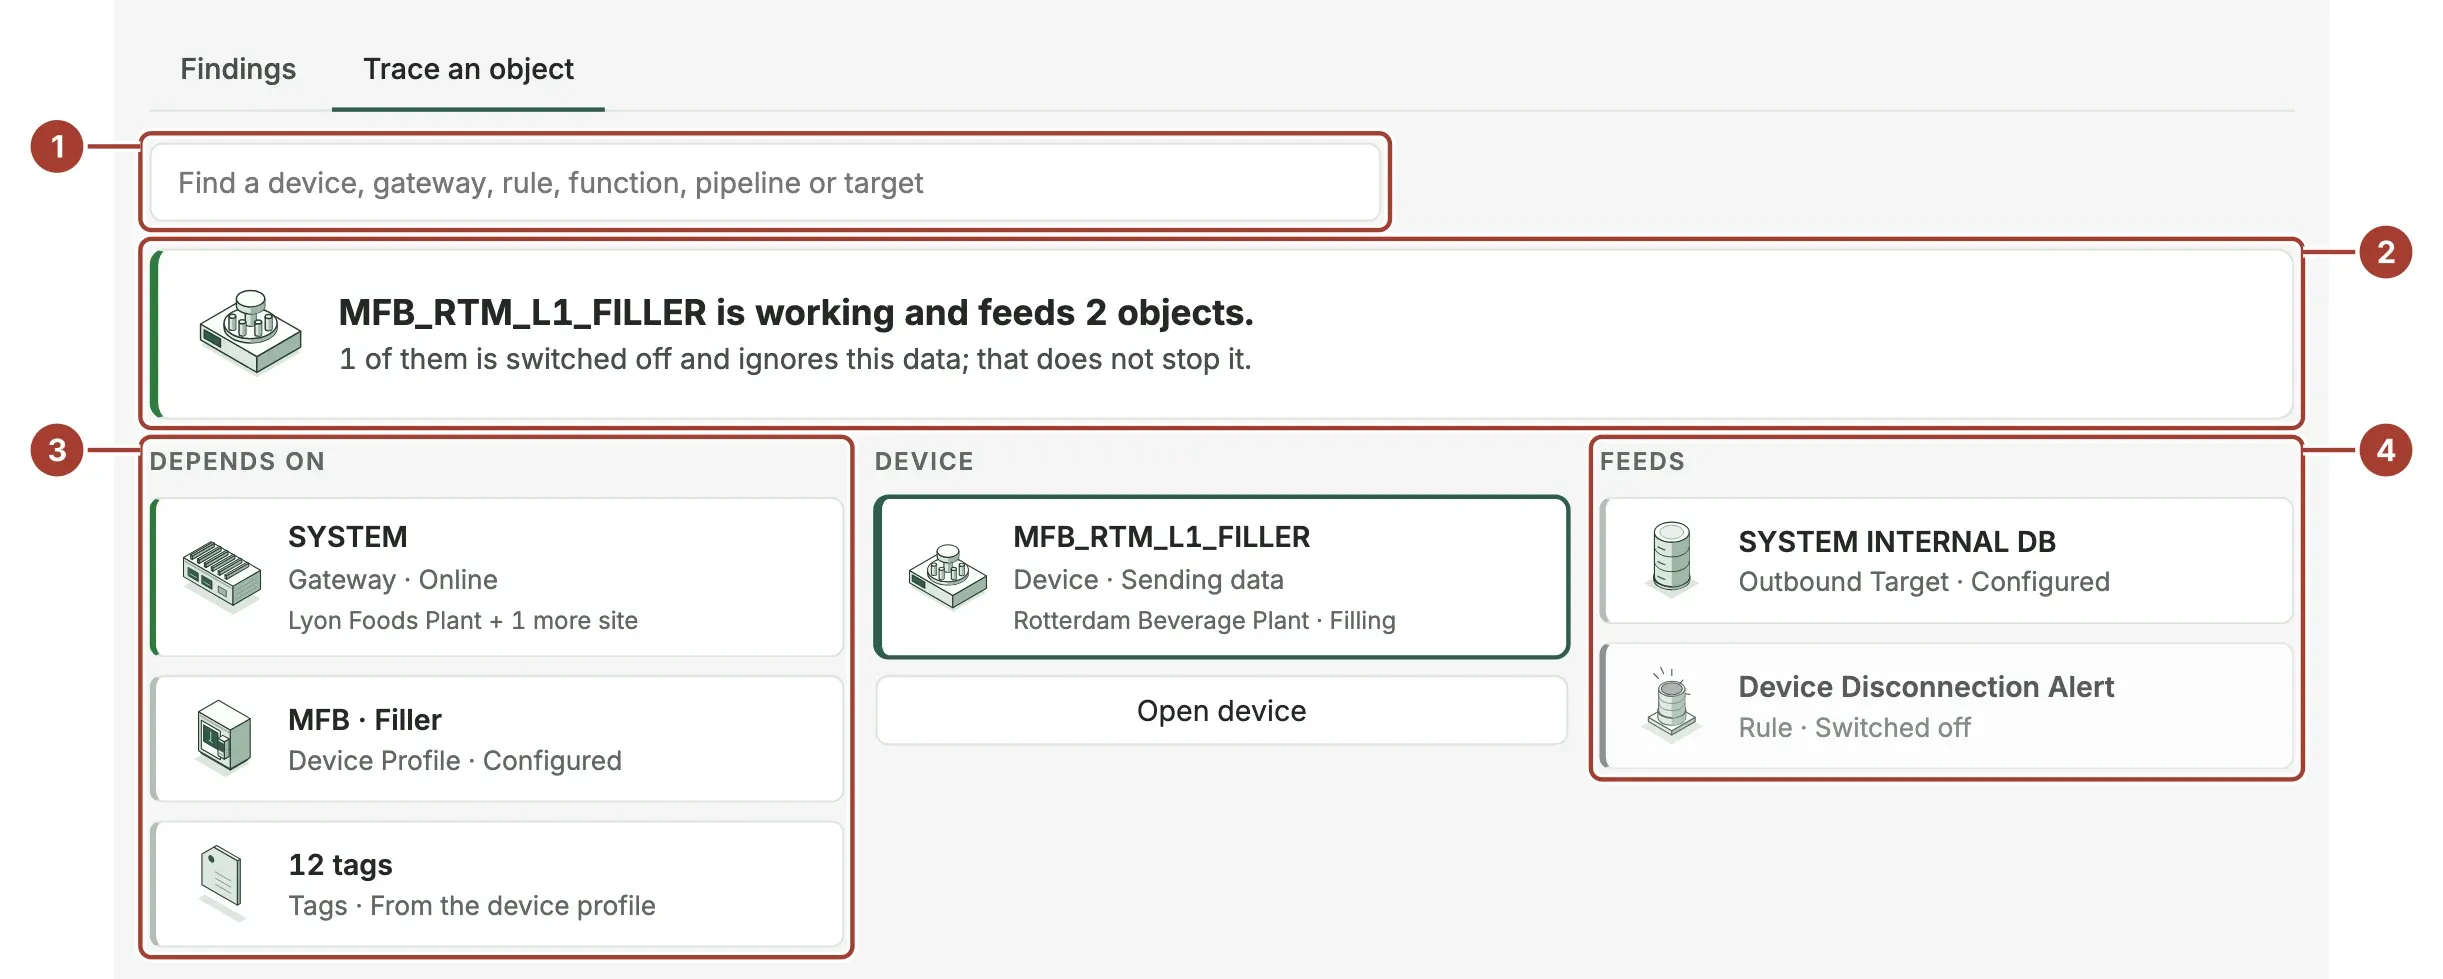This screenshot has height=979, width=2443.
Task: Click 'Device Profile · Configured' text
Action: [x=455, y=761]
